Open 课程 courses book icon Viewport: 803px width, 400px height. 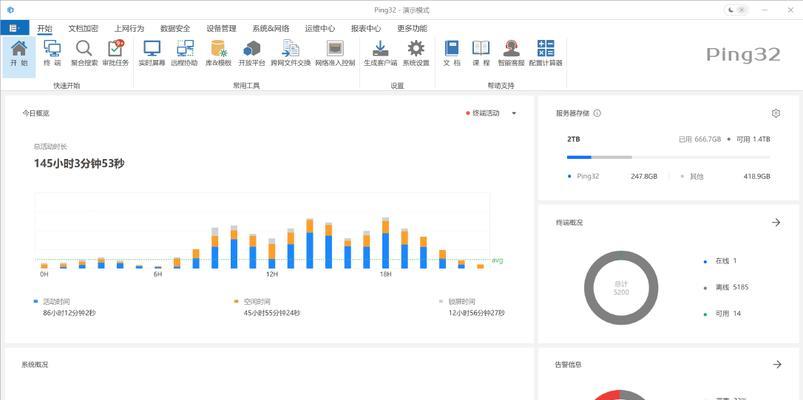click(481, 53)
